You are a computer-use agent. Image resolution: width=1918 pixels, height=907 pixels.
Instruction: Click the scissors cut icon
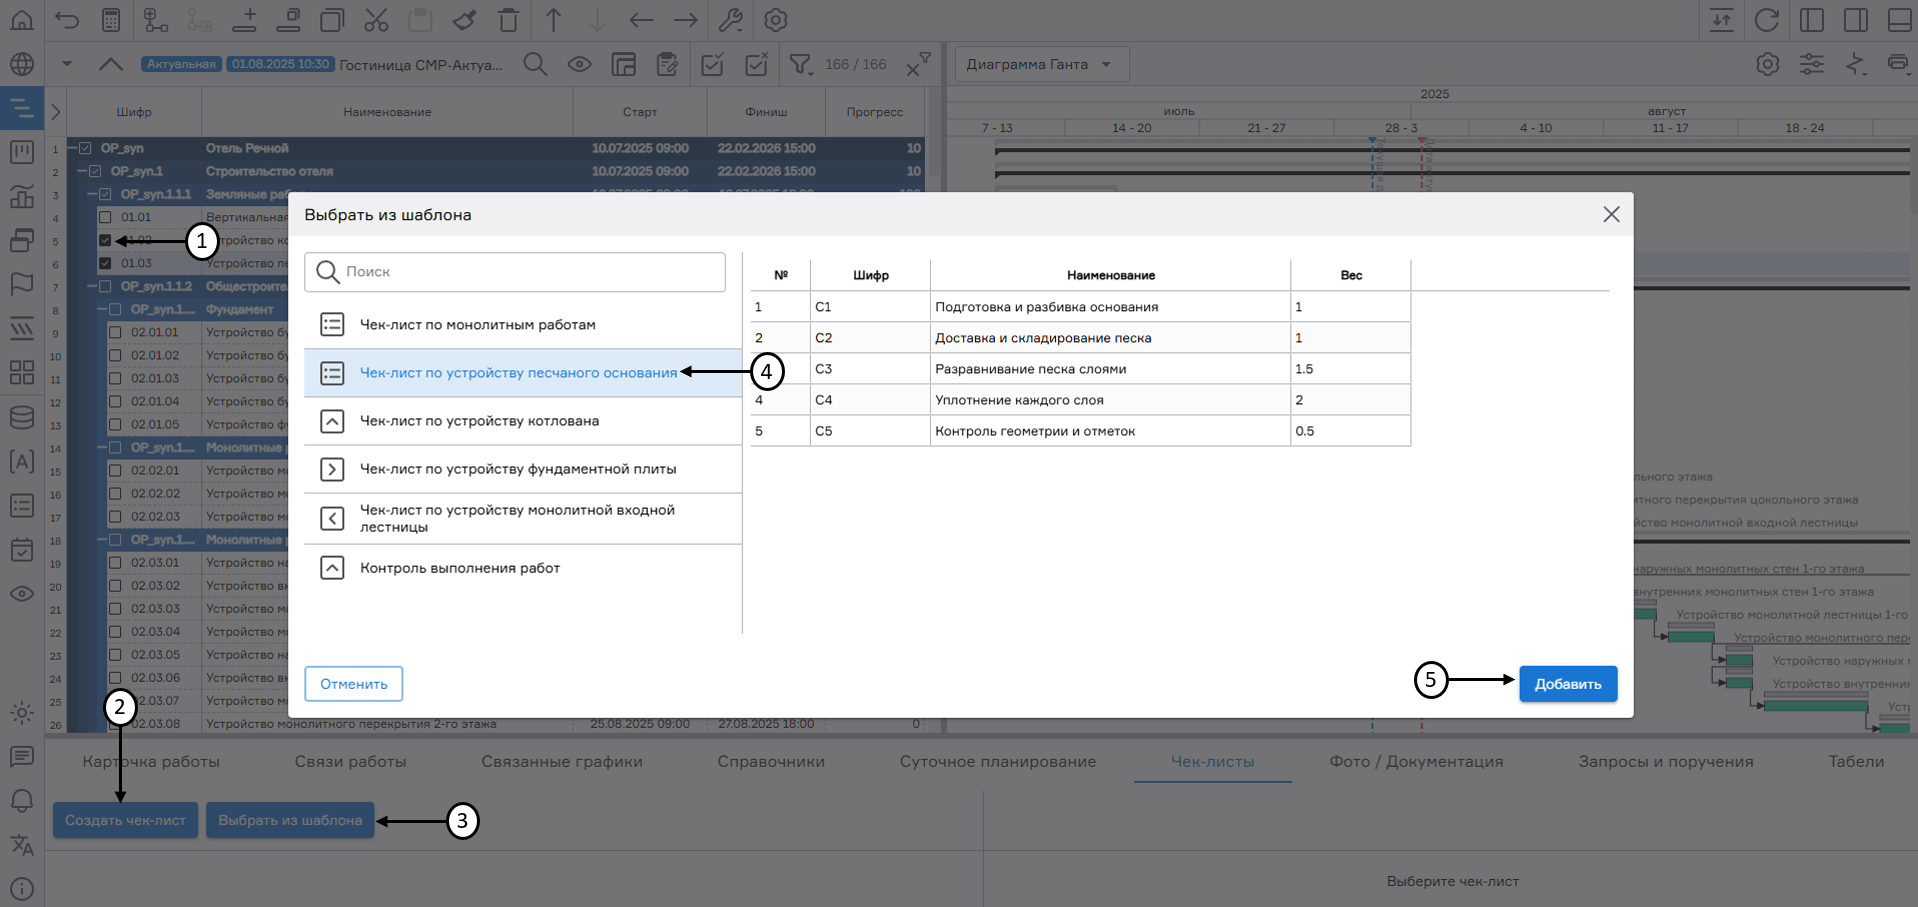tap(376, 20)
